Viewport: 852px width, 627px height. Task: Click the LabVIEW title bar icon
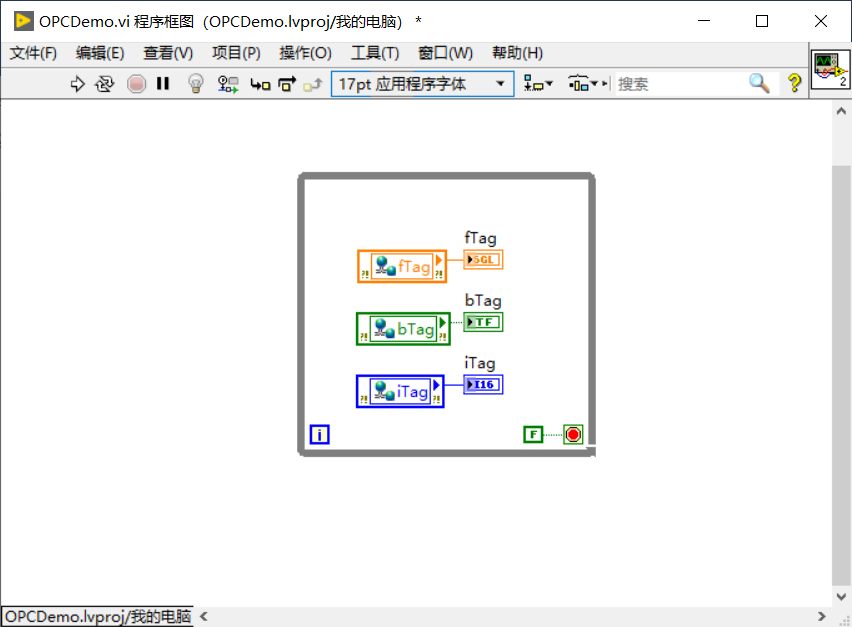23,21
